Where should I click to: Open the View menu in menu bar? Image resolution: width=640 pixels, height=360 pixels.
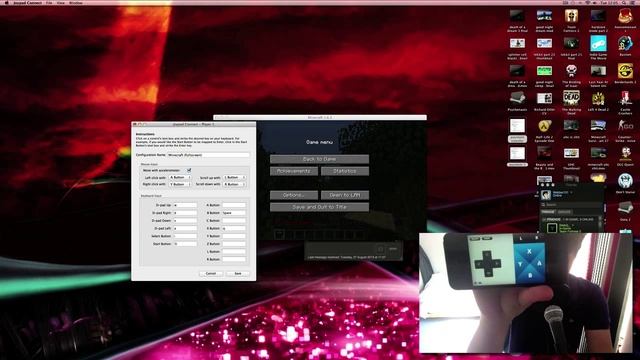pos(60,3)
